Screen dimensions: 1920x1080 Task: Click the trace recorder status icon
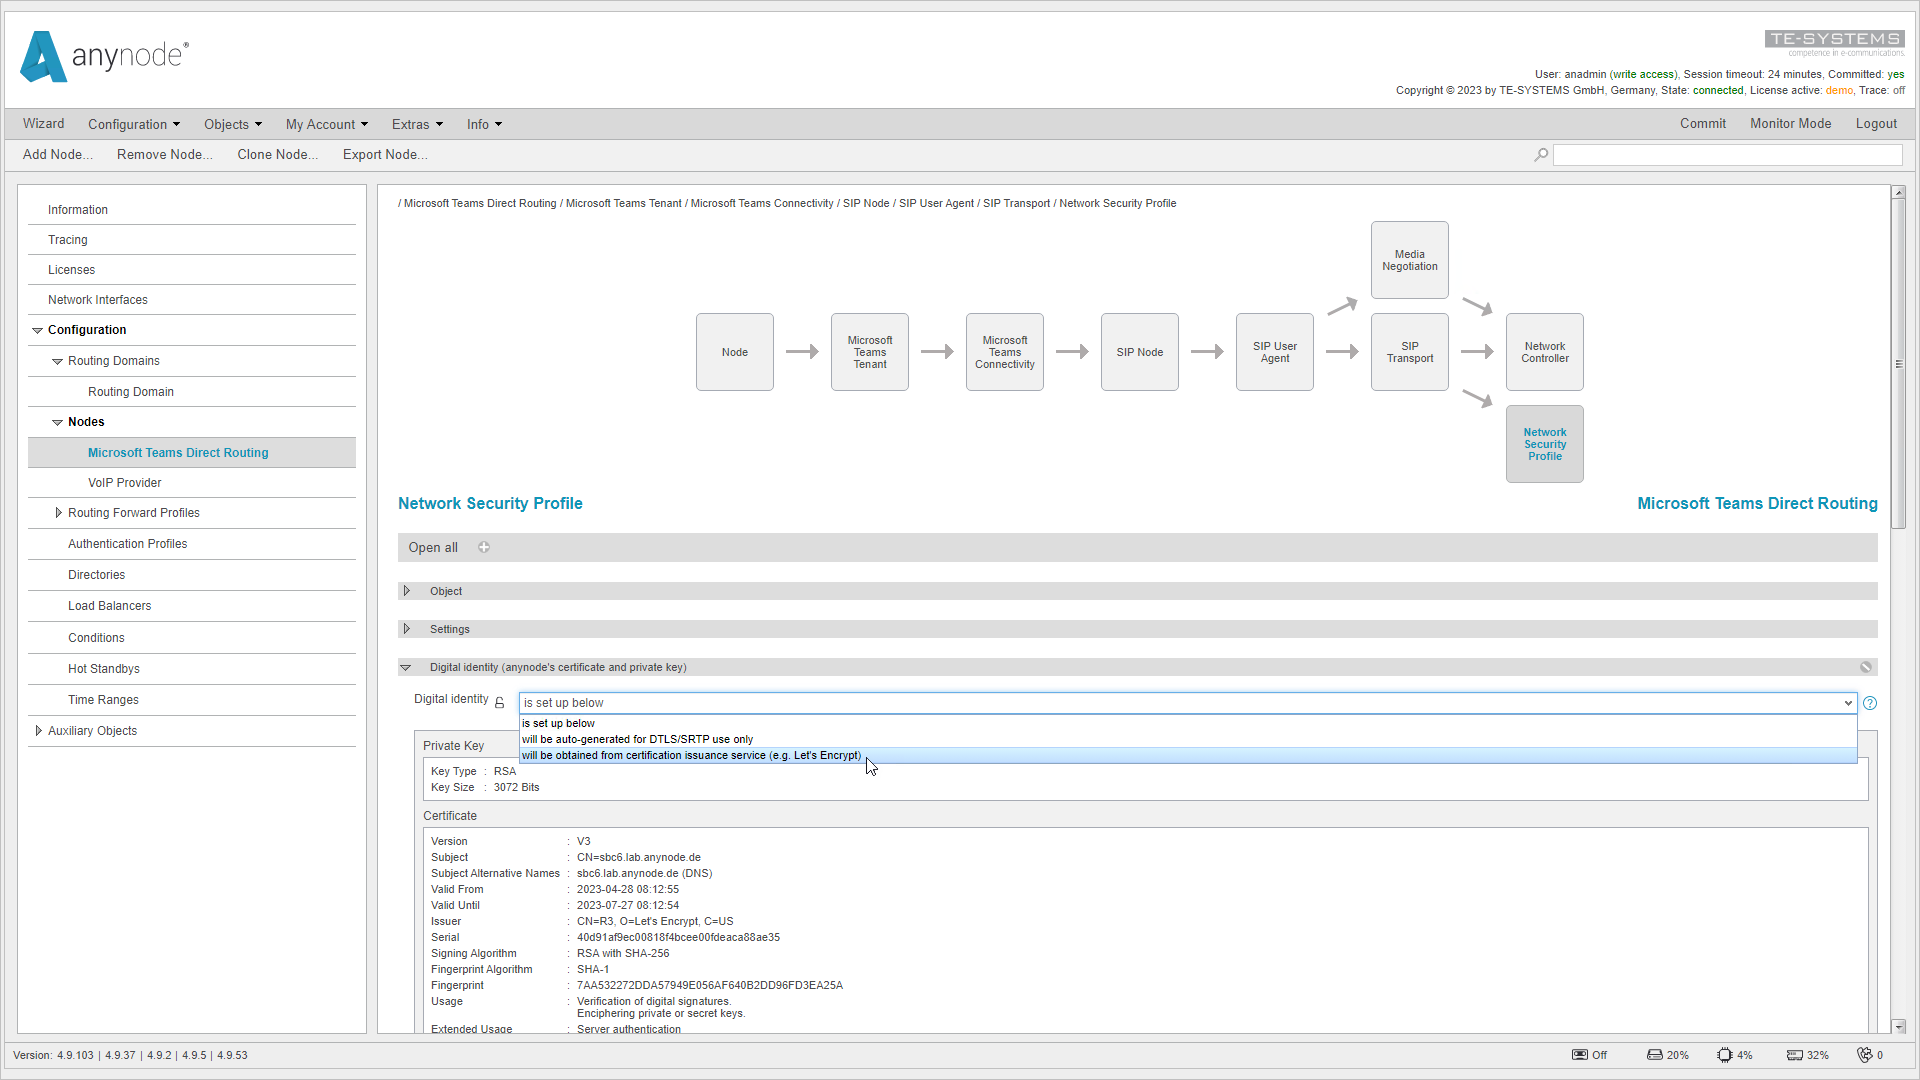tap(1580, 1055)
